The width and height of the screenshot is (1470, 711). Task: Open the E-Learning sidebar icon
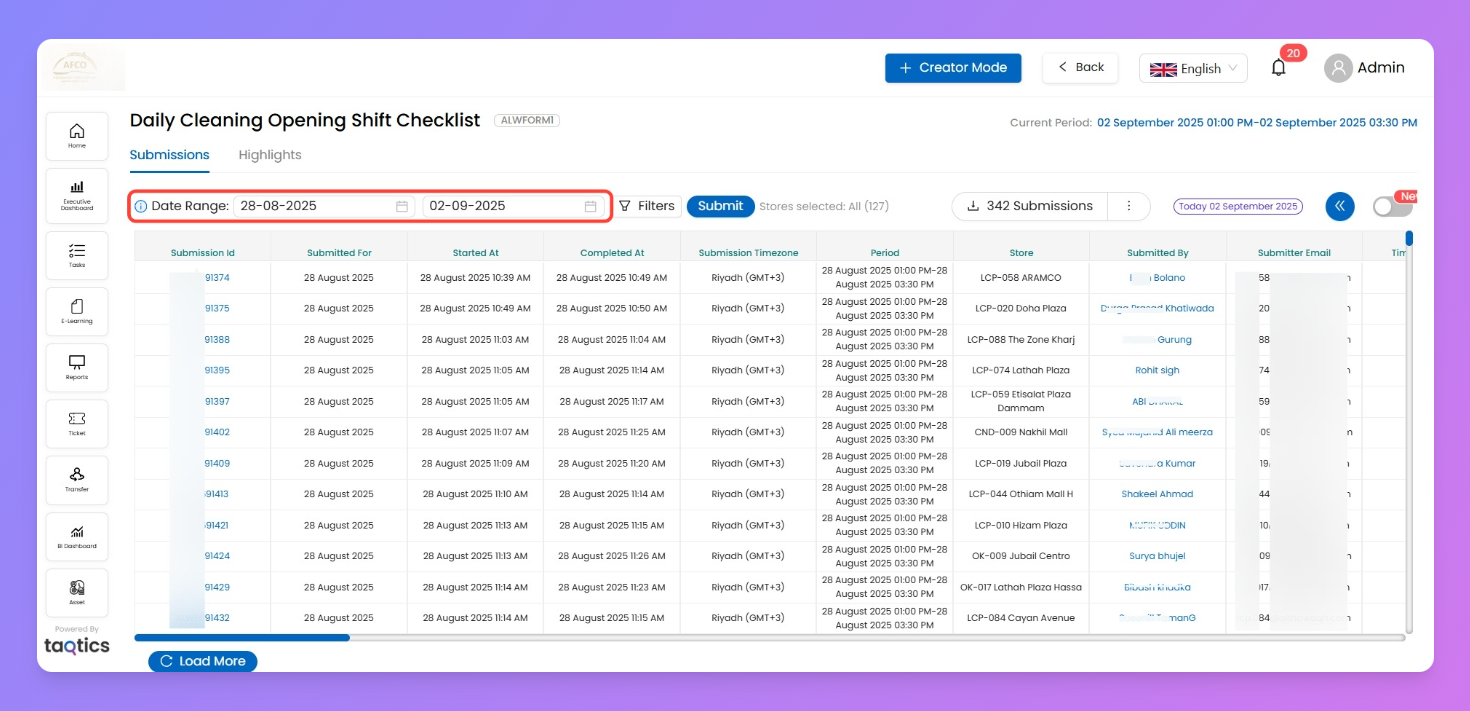77,312
